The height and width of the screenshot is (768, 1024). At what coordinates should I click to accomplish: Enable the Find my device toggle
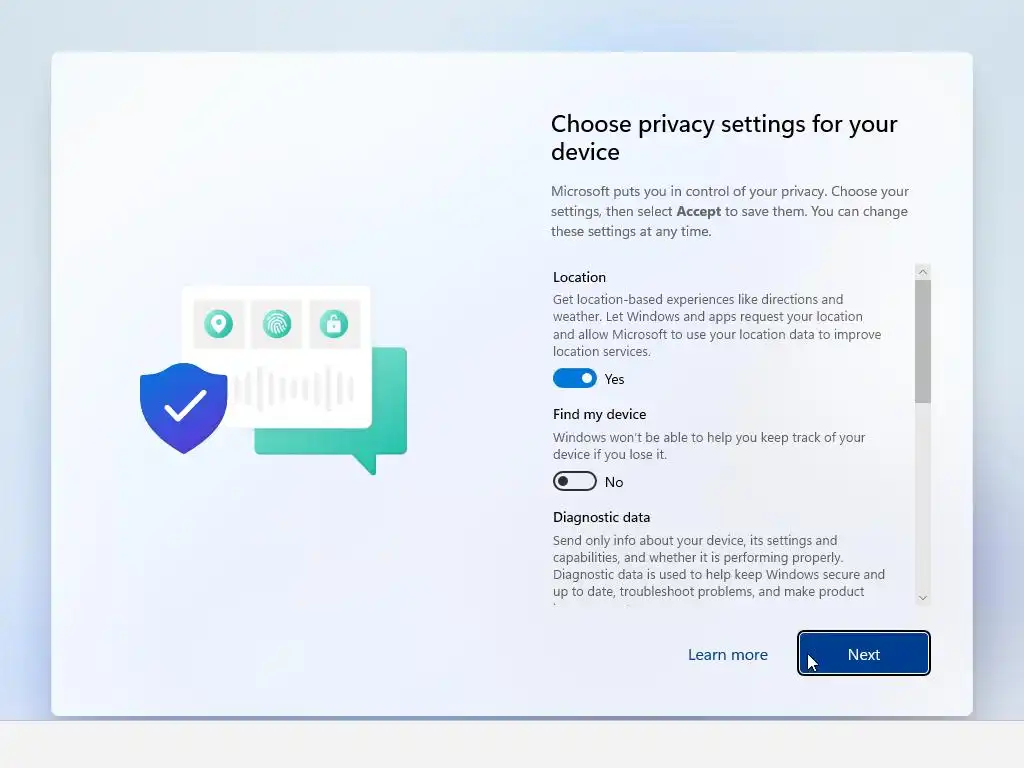click(x=575, y=481)
